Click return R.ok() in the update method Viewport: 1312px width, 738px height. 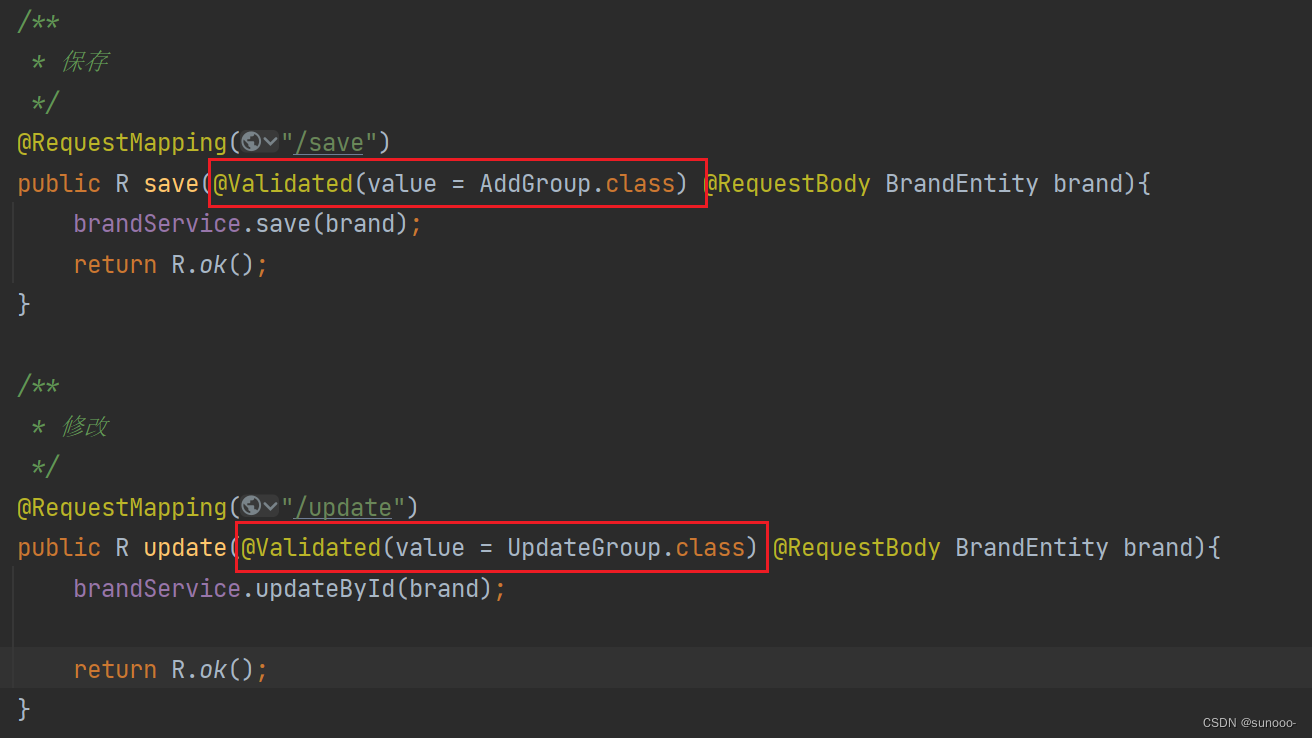click(171, 670)
